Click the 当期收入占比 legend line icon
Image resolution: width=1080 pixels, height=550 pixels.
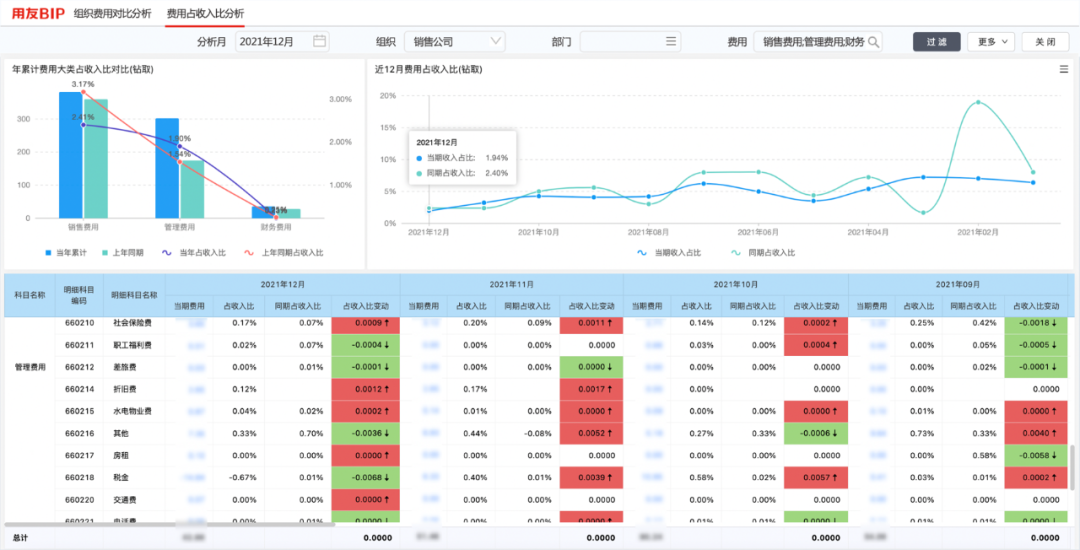642,253
